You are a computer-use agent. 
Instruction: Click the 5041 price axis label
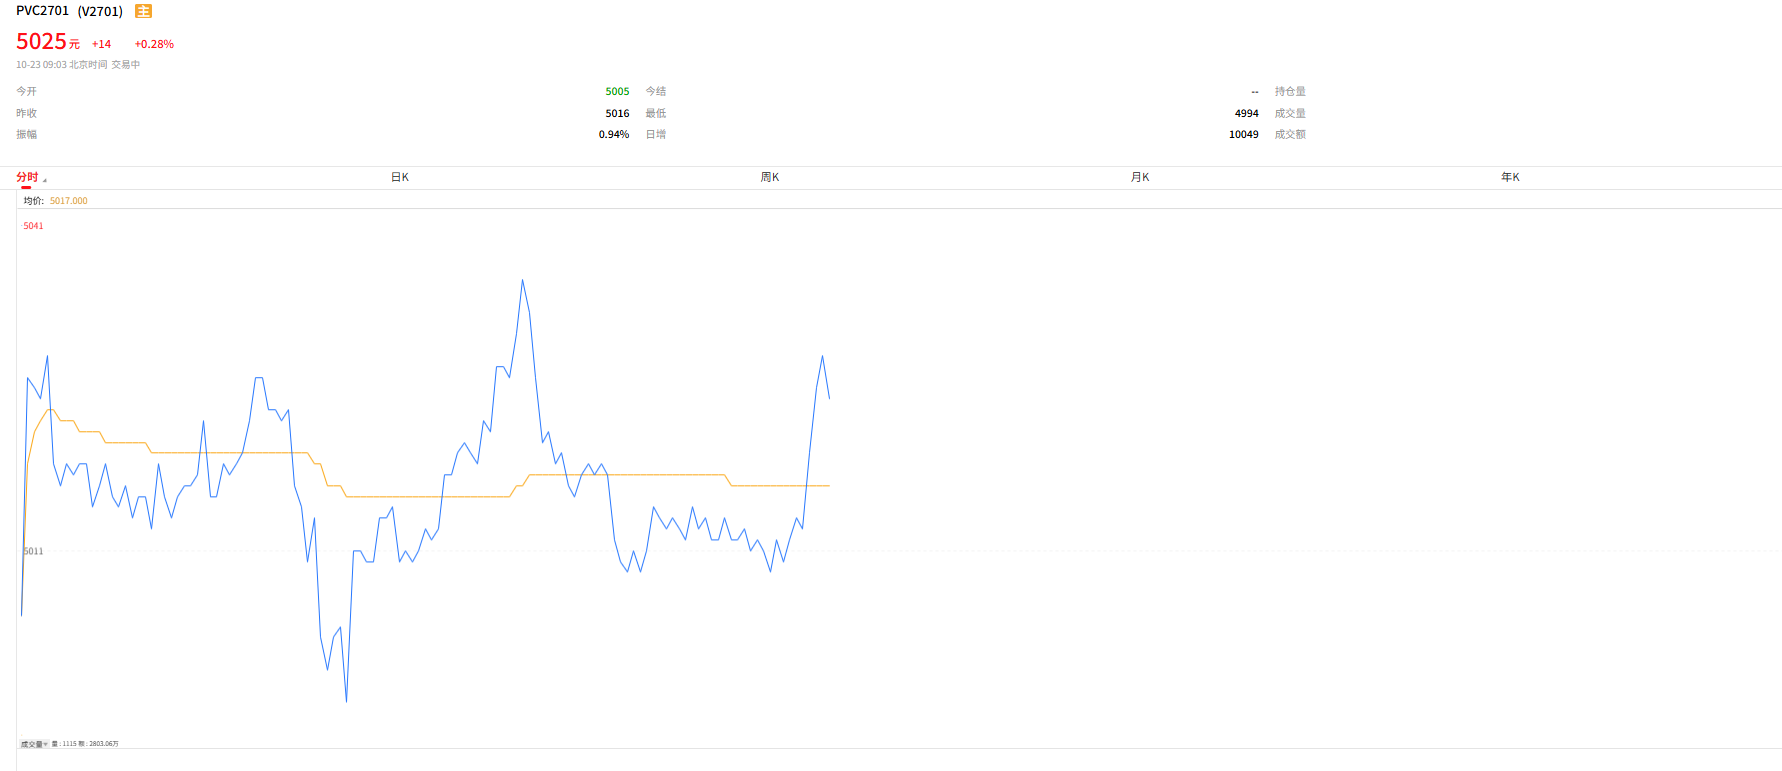point(34,226)
